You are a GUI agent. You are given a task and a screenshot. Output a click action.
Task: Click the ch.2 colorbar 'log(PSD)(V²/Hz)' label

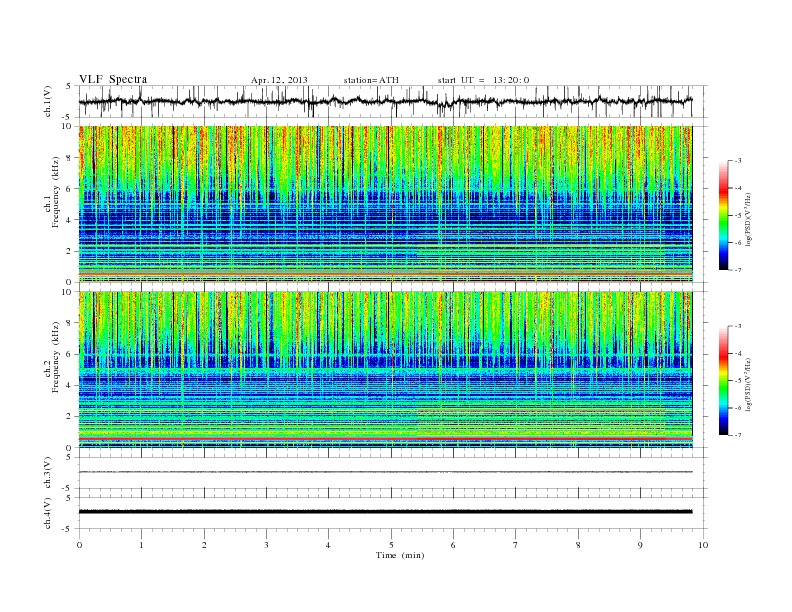coord(749,385)
